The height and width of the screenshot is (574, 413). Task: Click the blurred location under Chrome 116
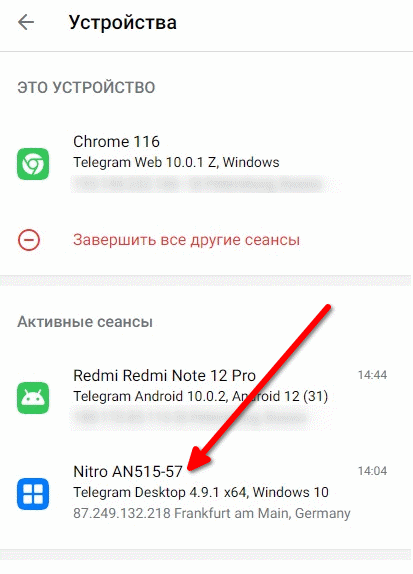pyautogui.click(x=198, y=184)
